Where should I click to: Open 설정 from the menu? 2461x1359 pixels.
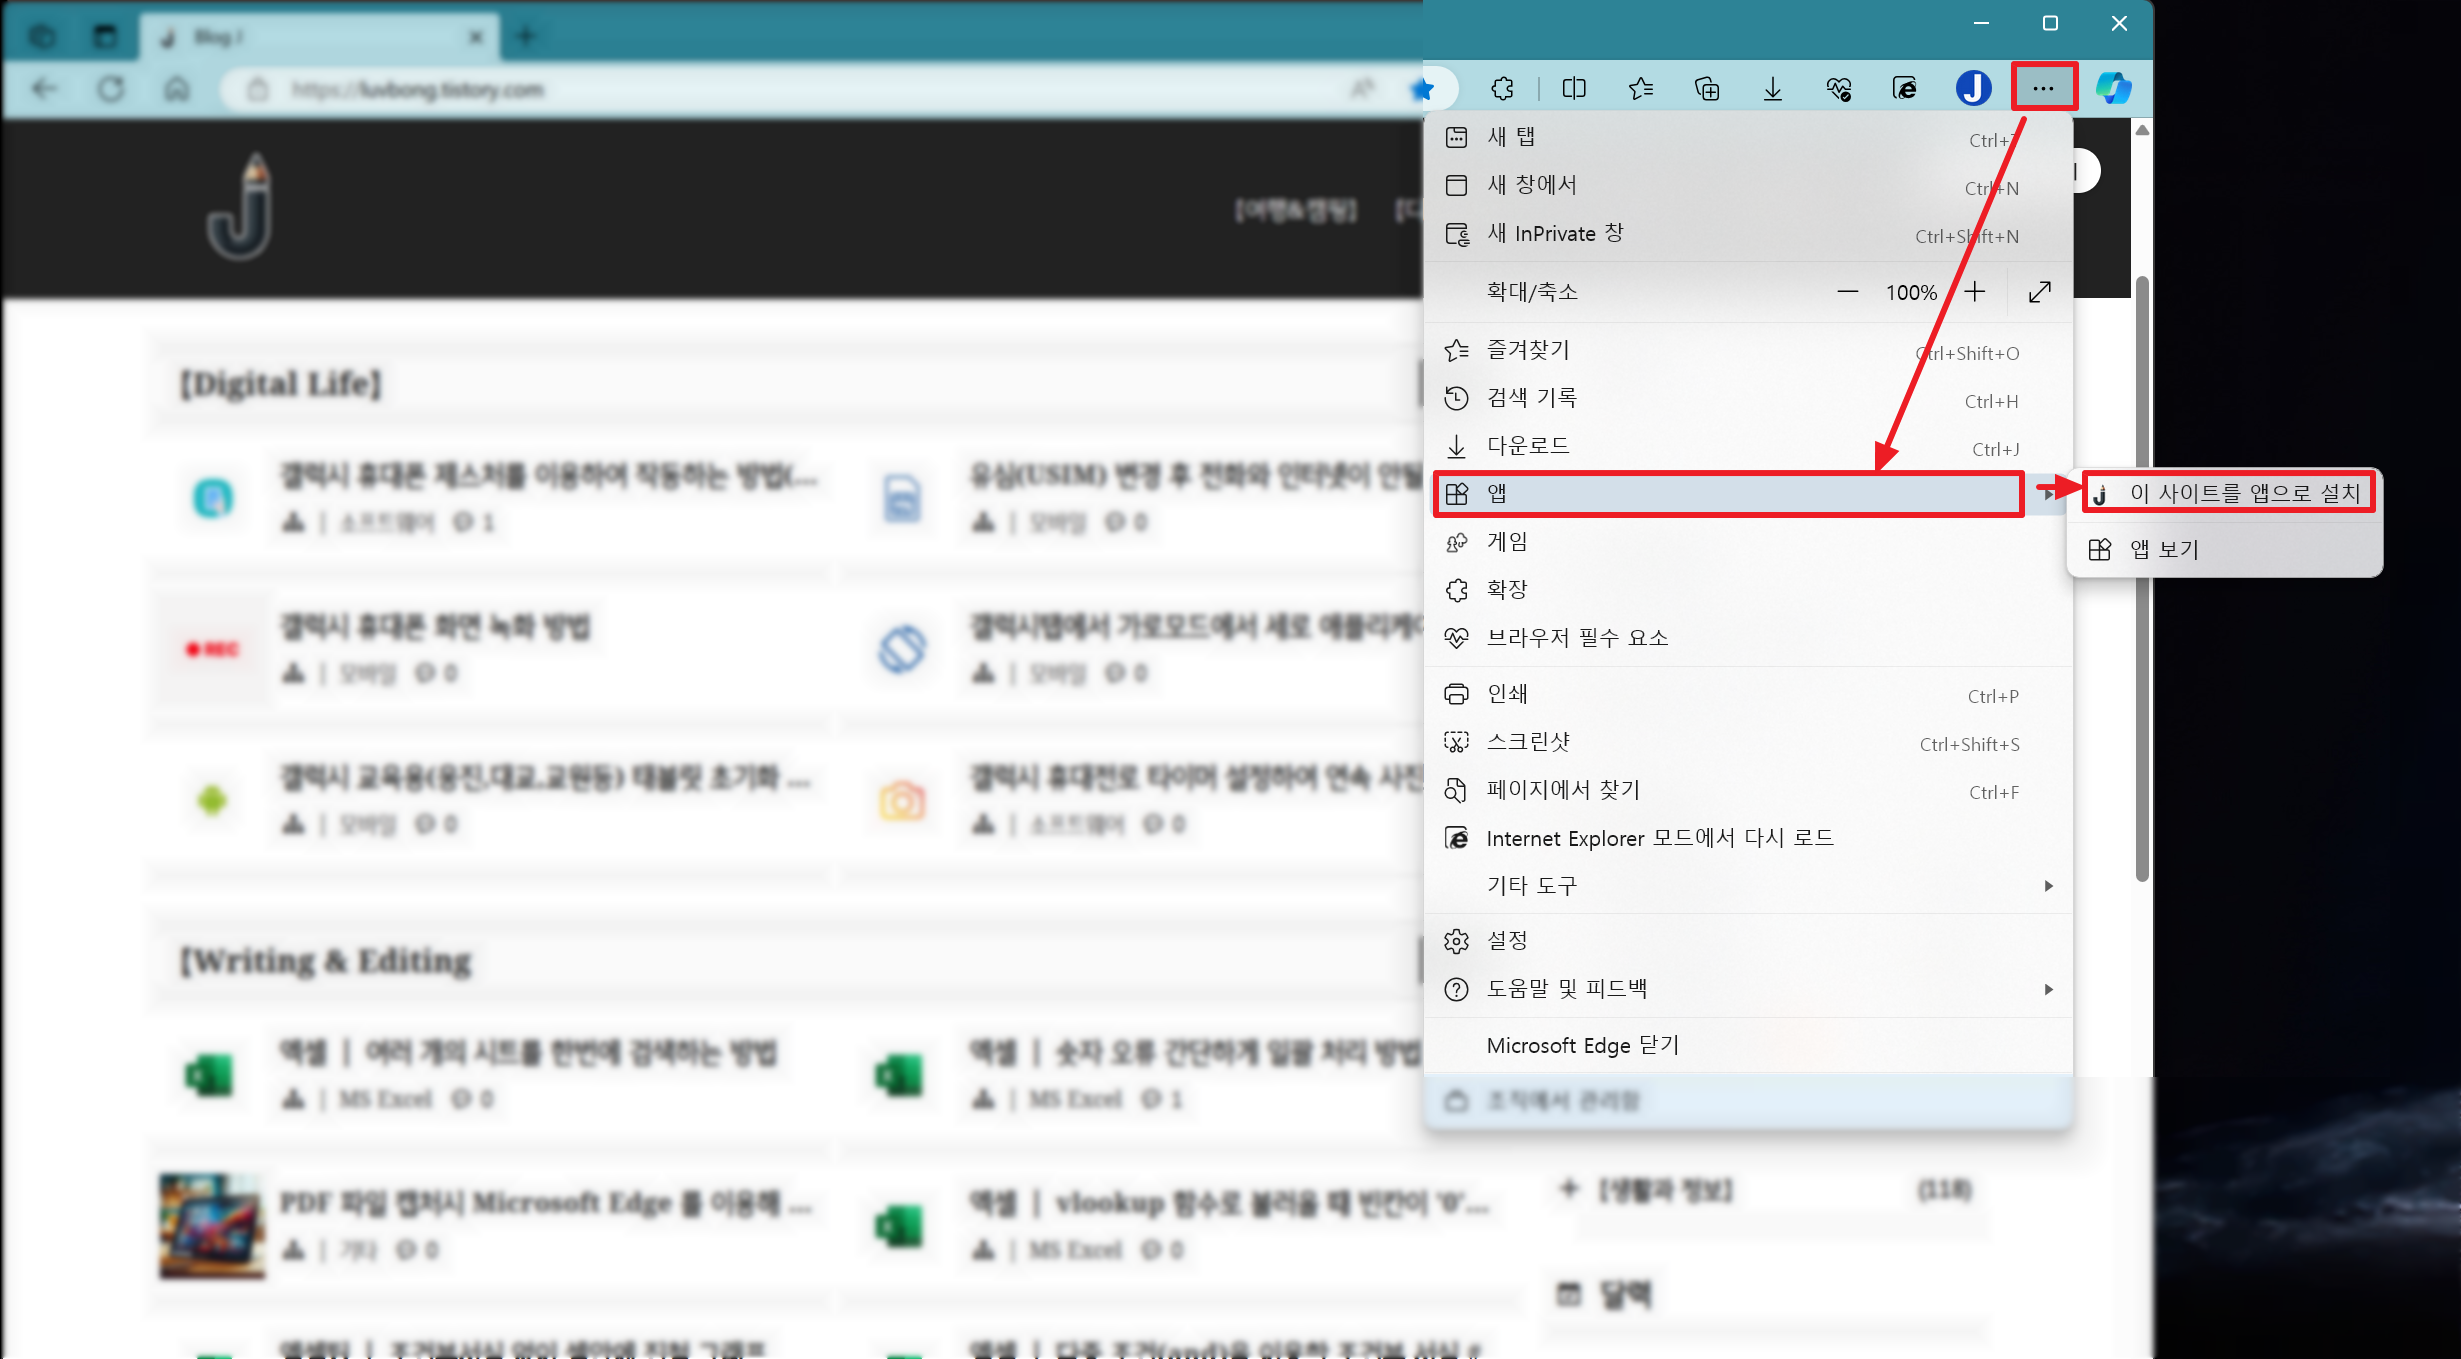(1507, 941)
